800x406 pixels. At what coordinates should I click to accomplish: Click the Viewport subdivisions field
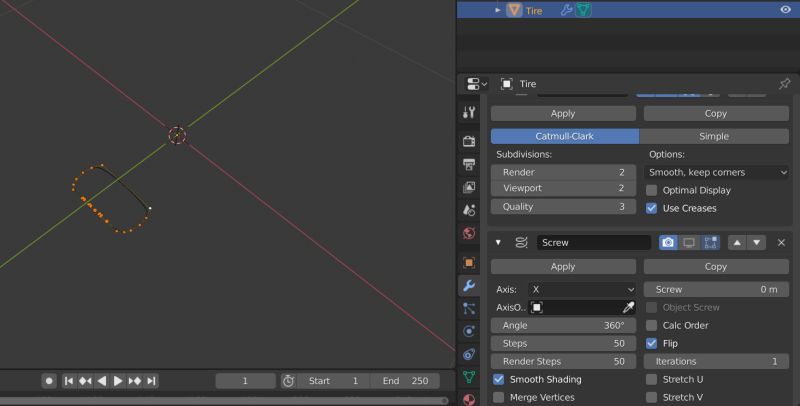coord(563,188)
